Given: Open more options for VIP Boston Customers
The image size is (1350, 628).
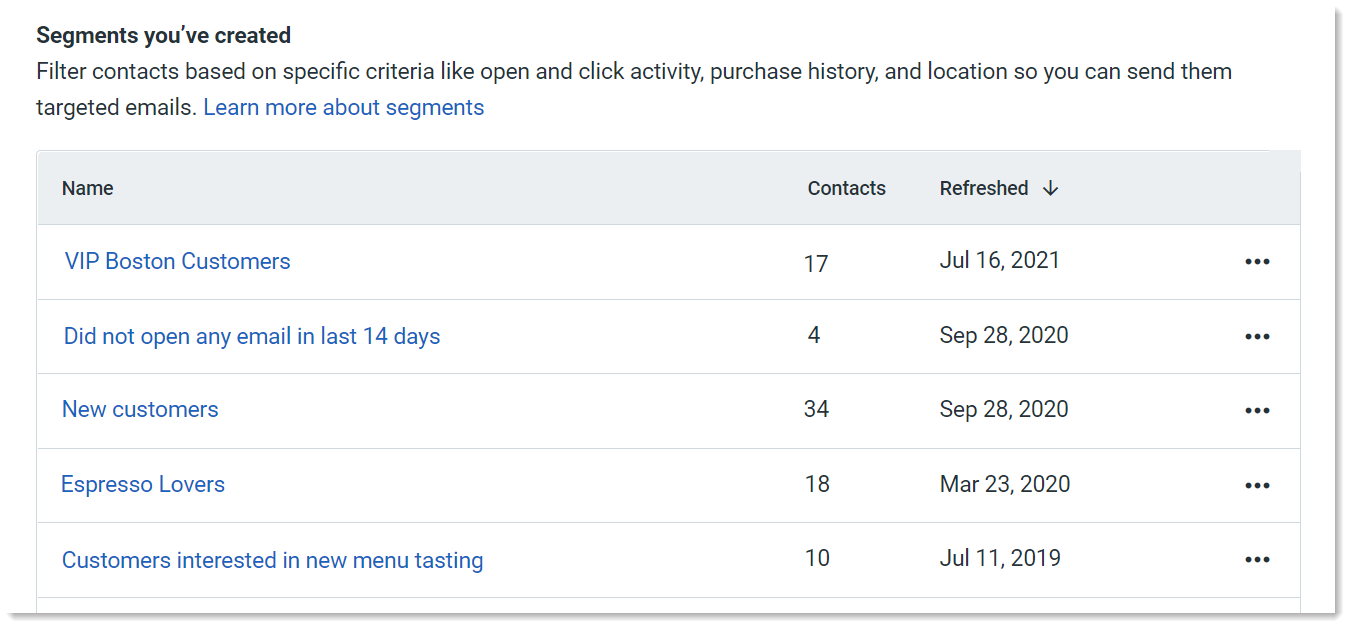Looking at the screenshot, I should [x=1257, y=262].
